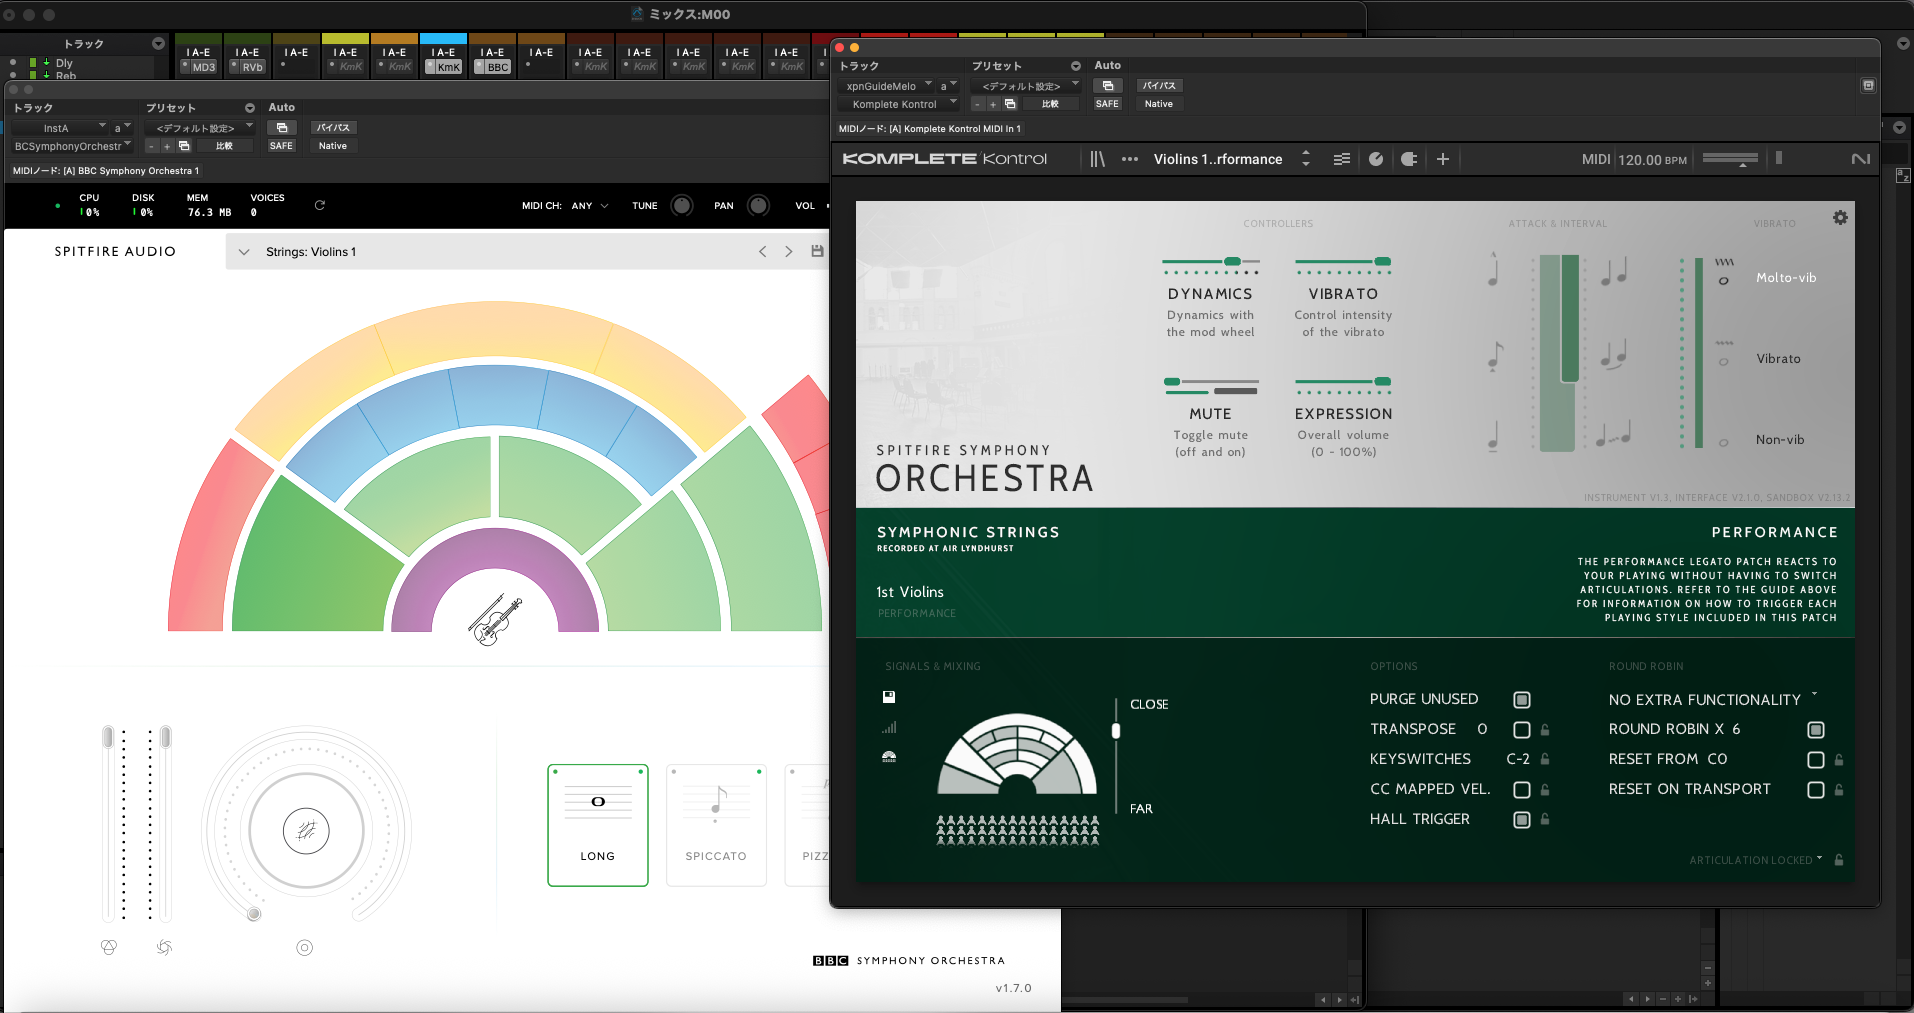Click the 120.00 BPM tempo field
1914x1013 pixels.
[x=1652, y=159]
